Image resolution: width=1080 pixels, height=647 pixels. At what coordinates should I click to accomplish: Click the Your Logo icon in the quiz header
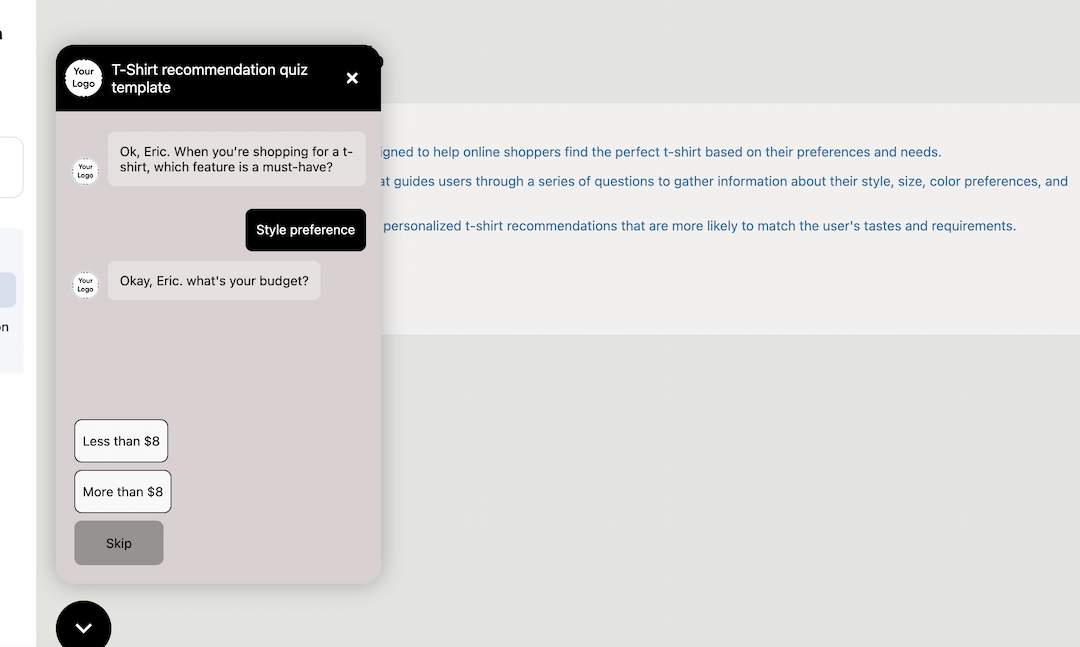tap(83, 78)
